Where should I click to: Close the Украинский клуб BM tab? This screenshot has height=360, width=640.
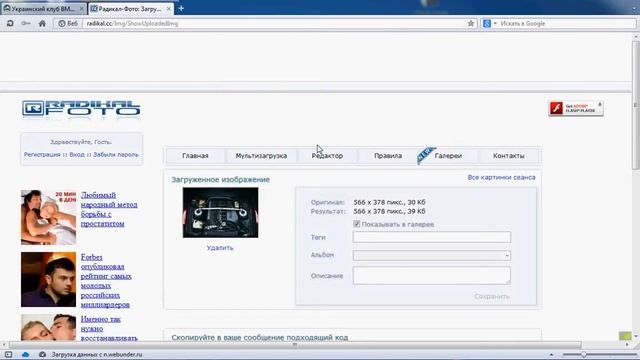click(x=82, y=8)
